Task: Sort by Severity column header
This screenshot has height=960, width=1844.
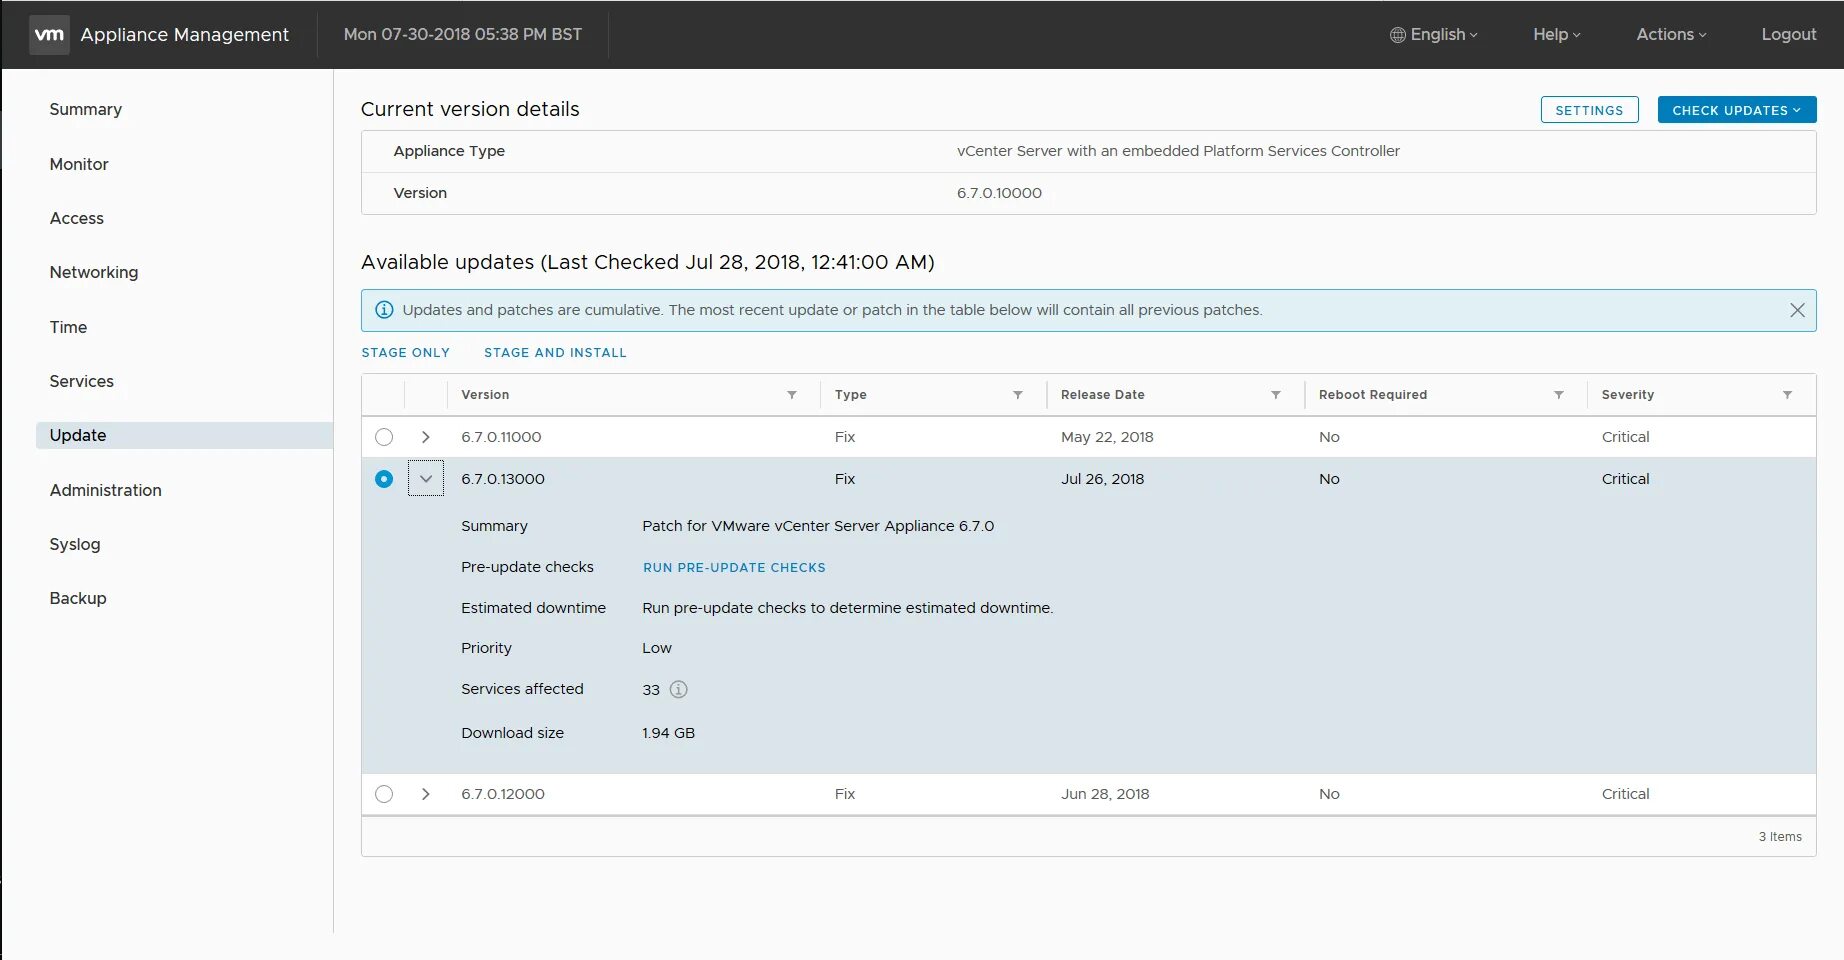Action: (1628, 395)
